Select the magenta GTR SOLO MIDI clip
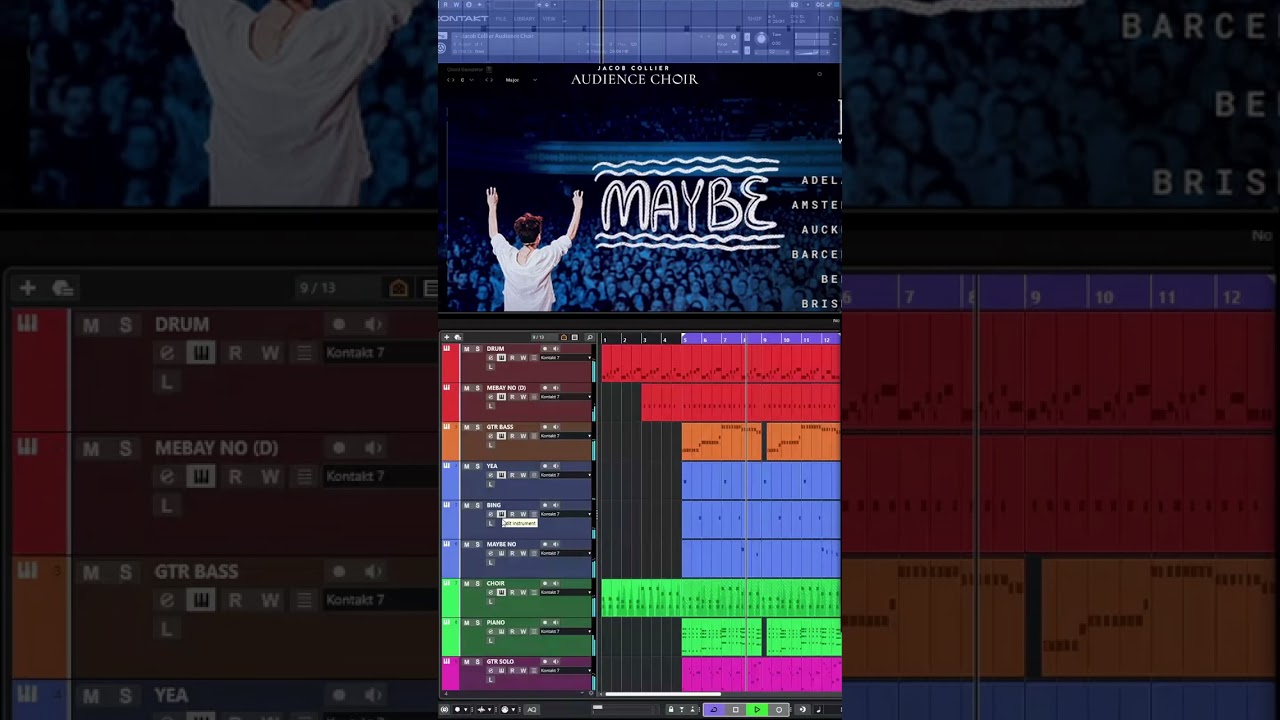The height and width of the screenshot is (720, 1280). (761, 675)
